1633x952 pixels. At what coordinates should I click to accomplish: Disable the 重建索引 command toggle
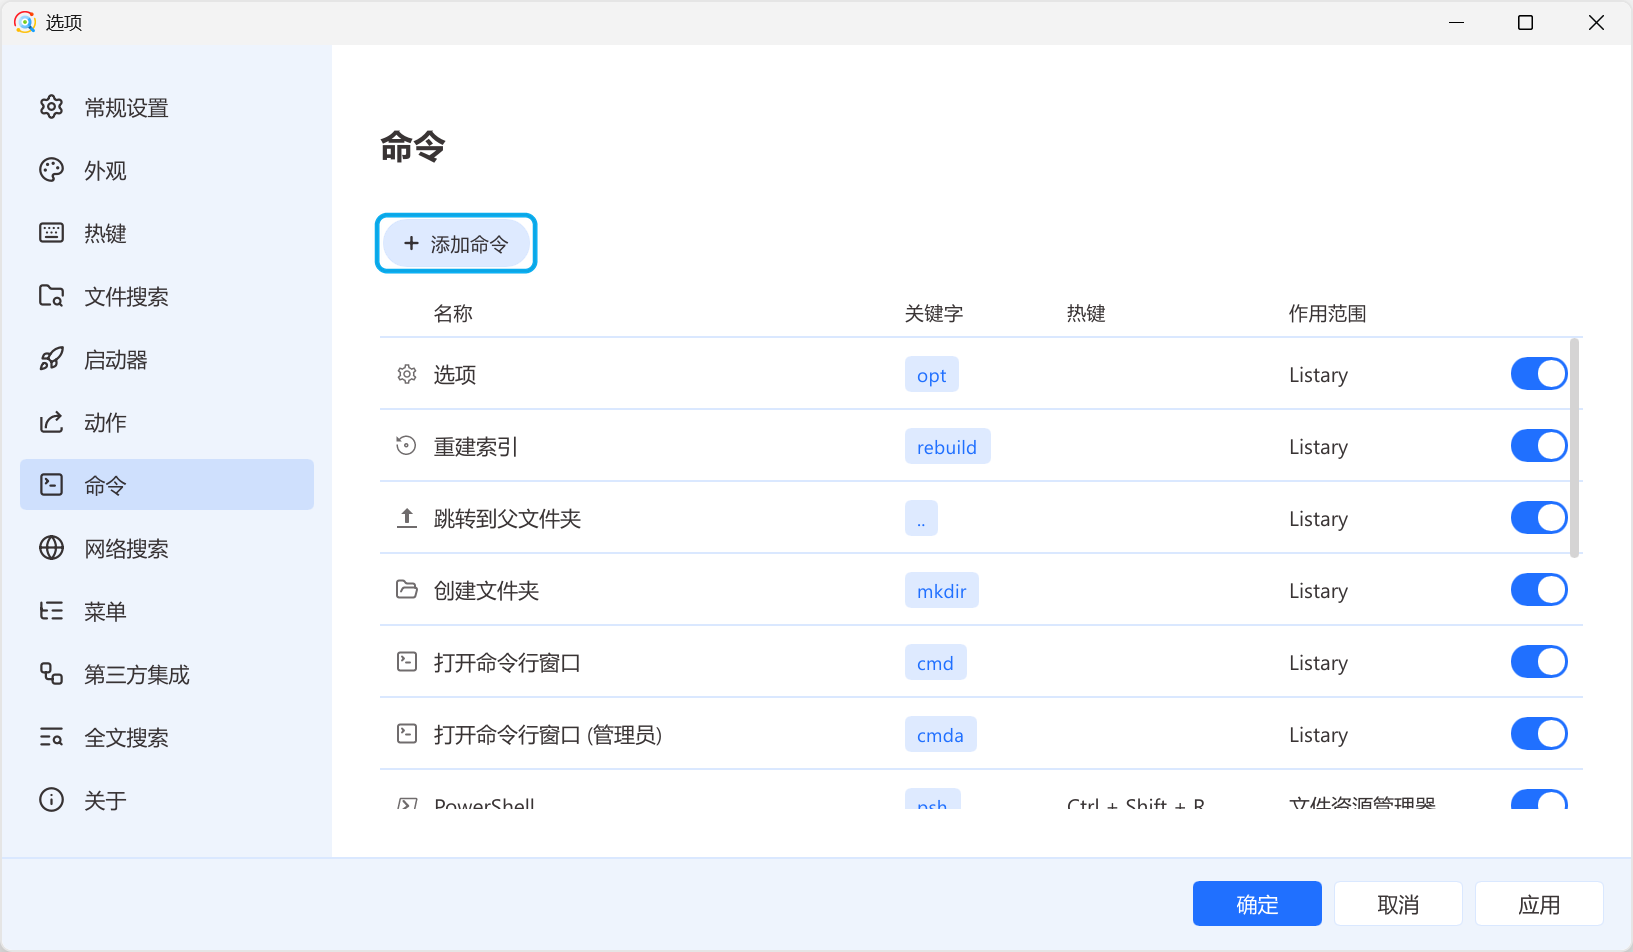1539,446
